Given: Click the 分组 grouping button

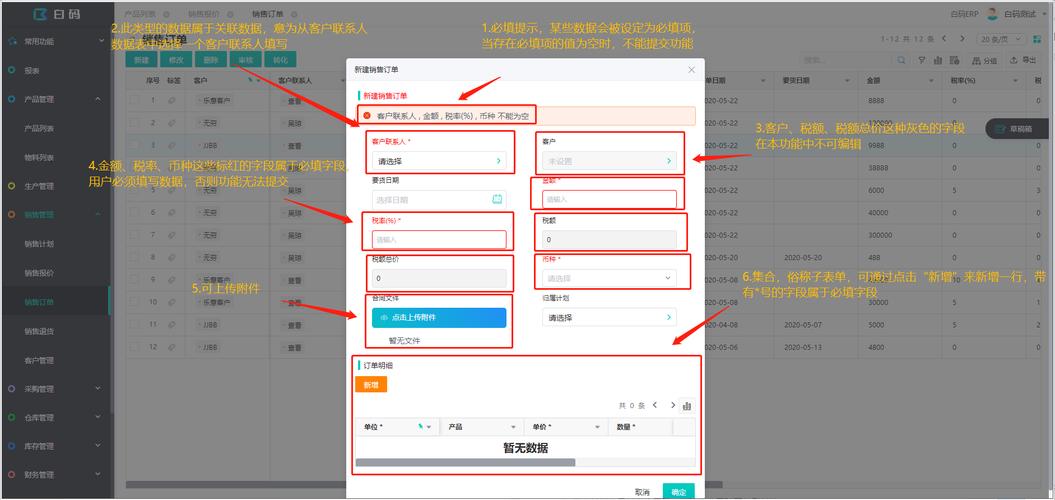Looking at the screenshot, I should click(x=984, y=61).
